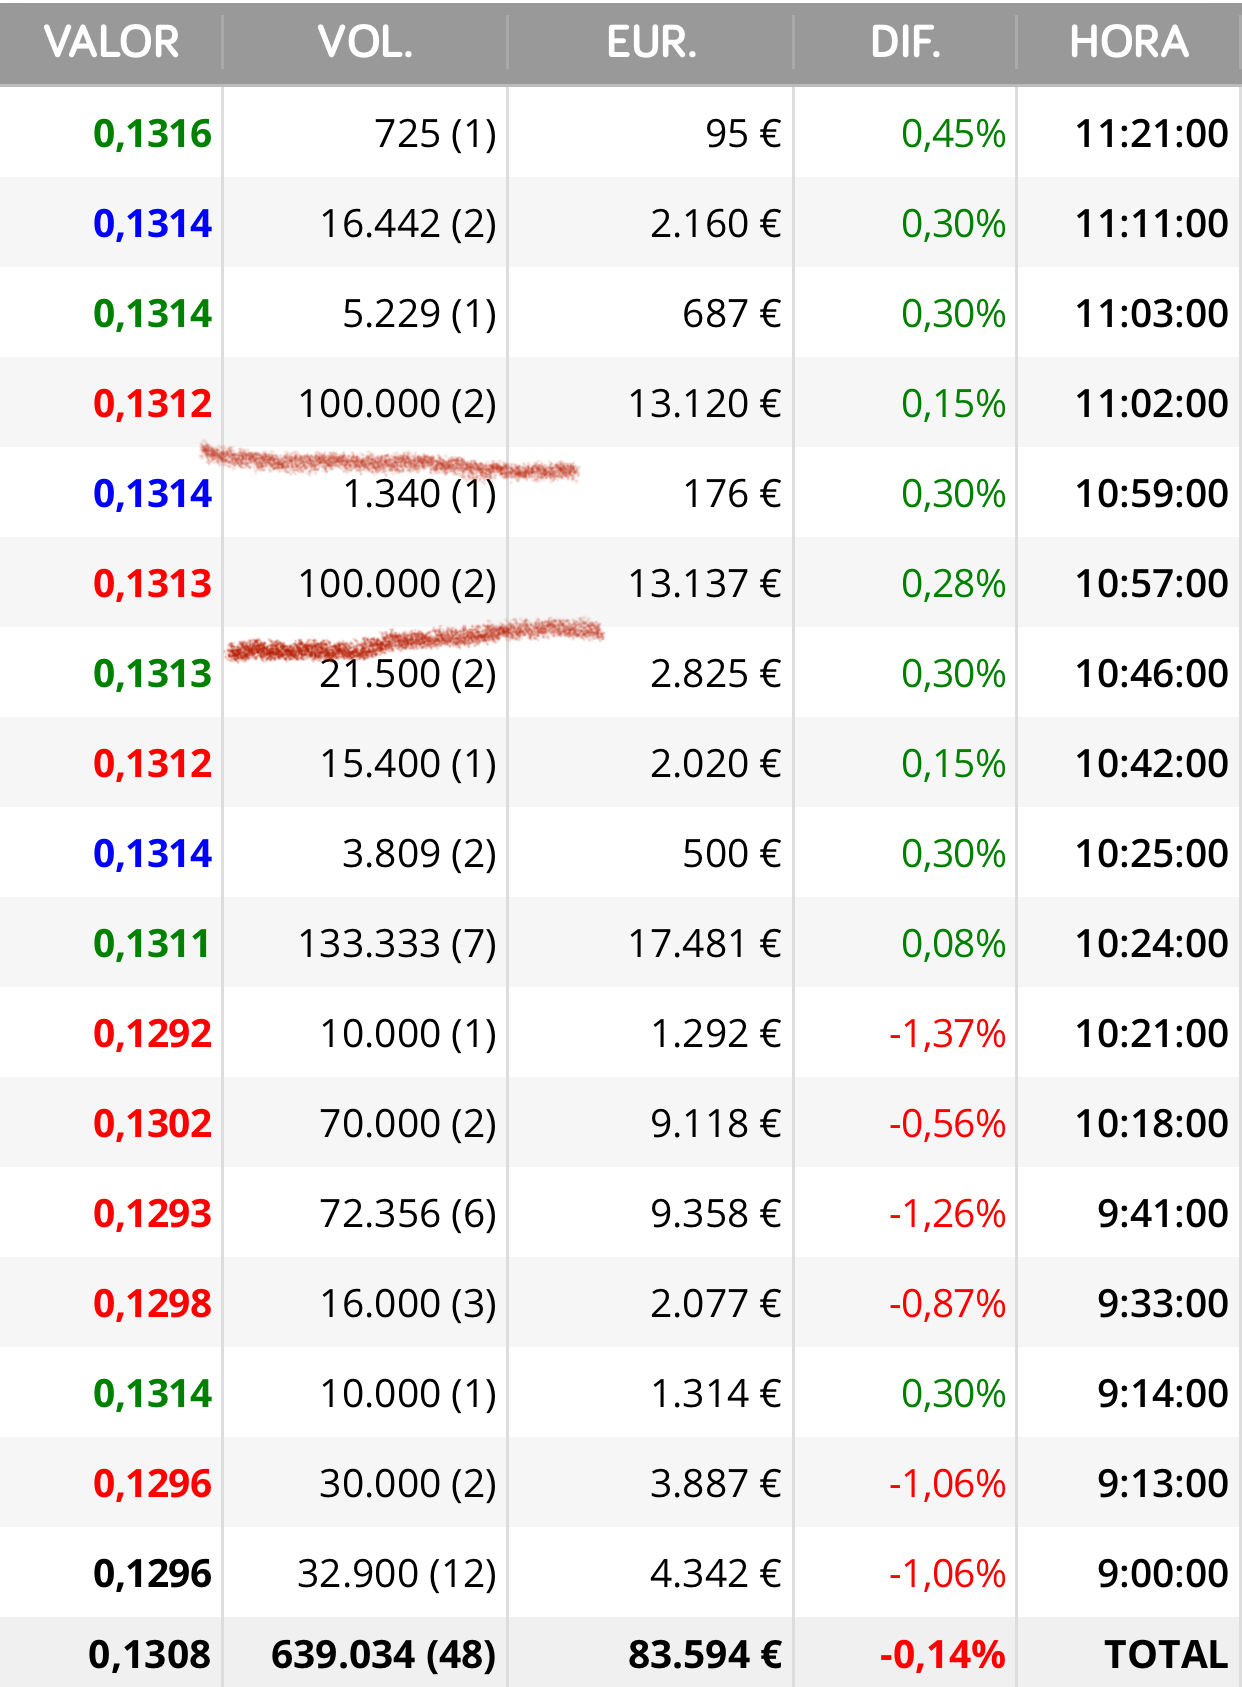Click volume 72.356 (6)
Screen dimensions: 1242x1687
[408, 1213]
